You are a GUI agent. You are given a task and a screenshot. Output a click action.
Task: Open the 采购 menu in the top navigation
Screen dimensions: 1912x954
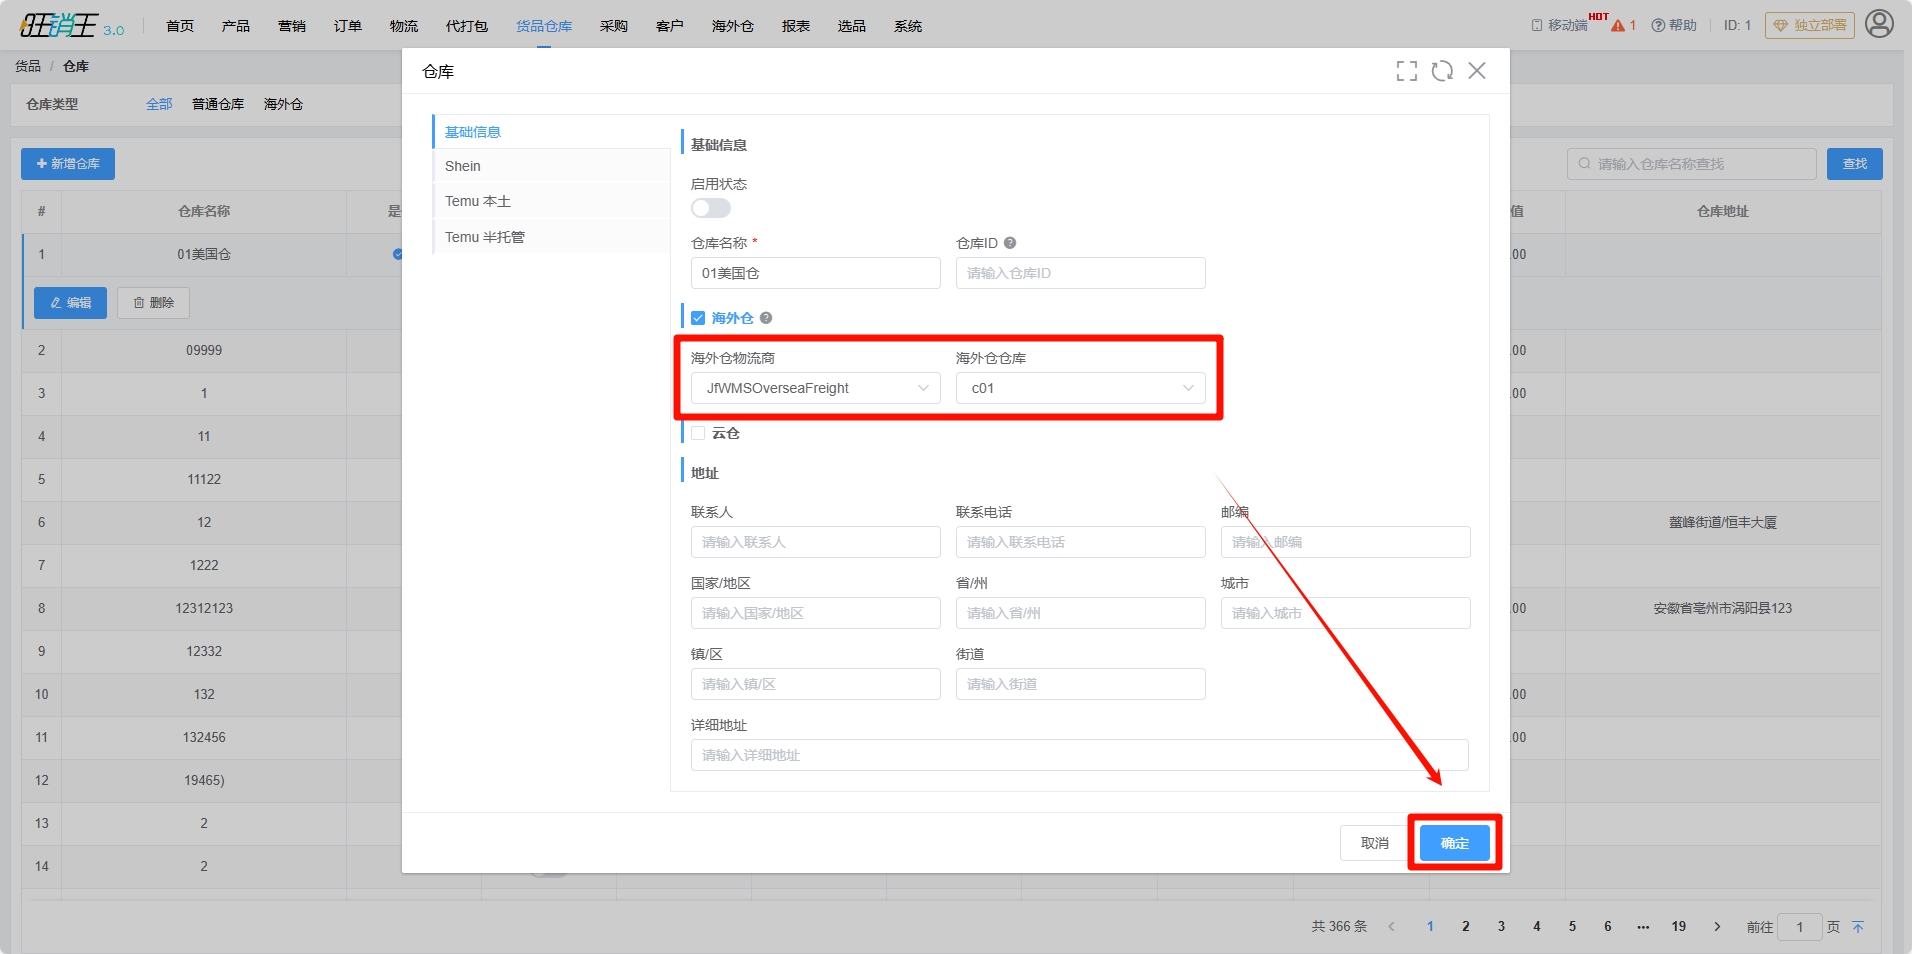613,26
